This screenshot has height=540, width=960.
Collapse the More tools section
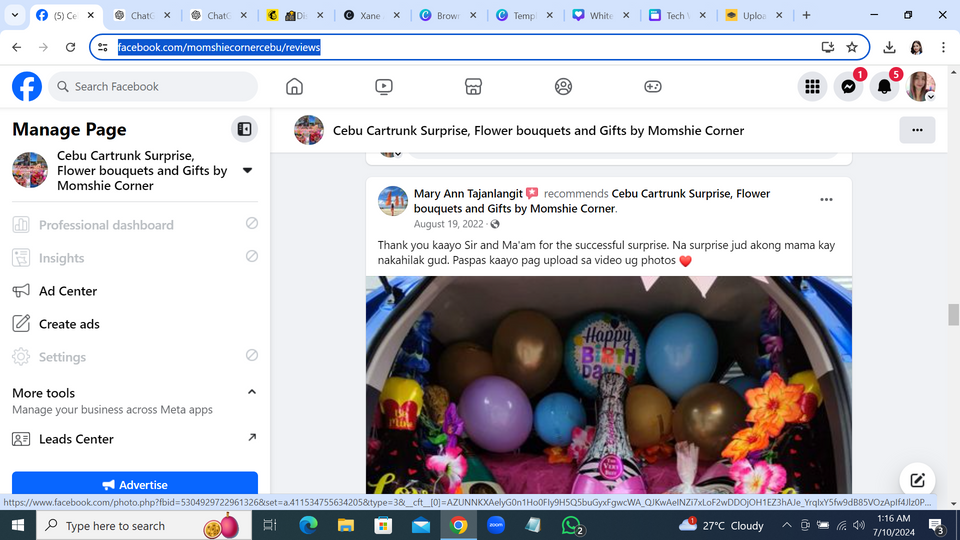(x=252, y=392)
